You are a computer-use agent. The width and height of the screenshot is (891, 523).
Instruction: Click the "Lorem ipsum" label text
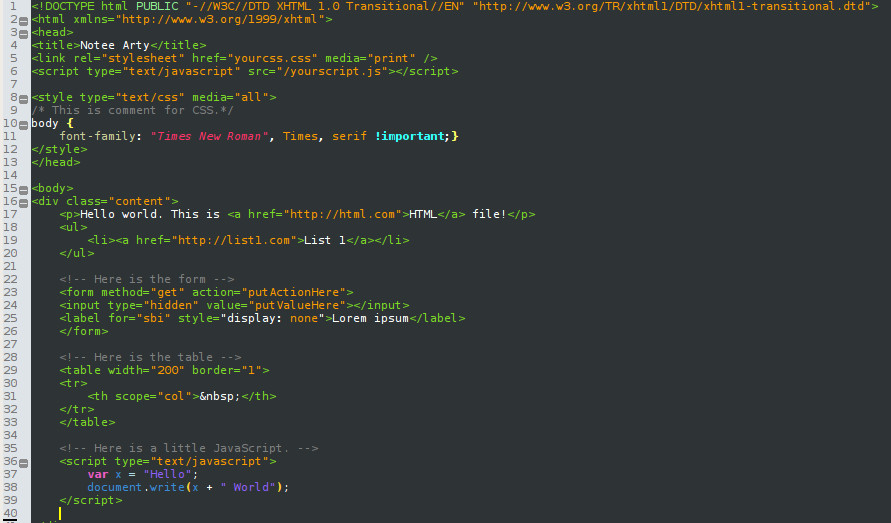pyautogui.click(x=370, y=318)
